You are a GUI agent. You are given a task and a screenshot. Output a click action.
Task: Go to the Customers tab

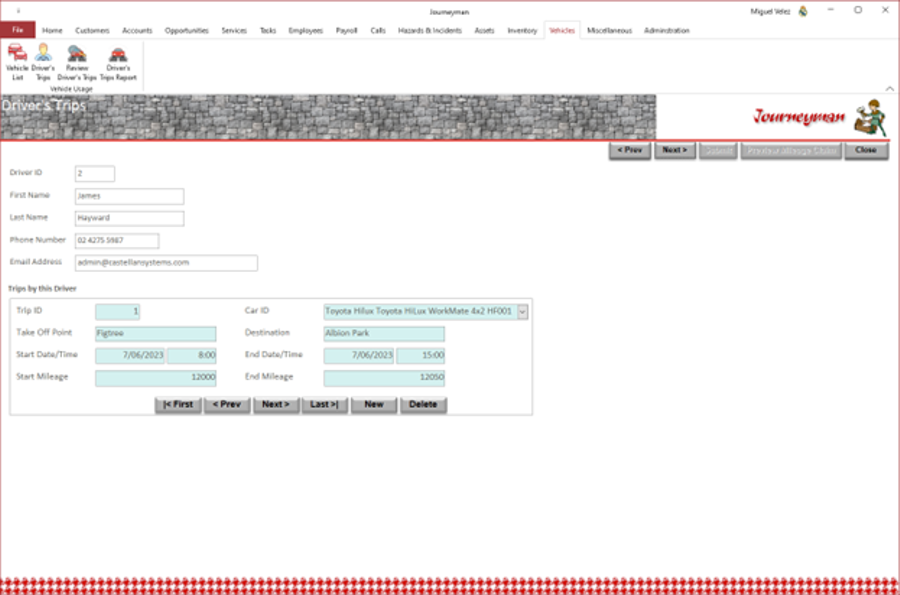coord(92,30)
